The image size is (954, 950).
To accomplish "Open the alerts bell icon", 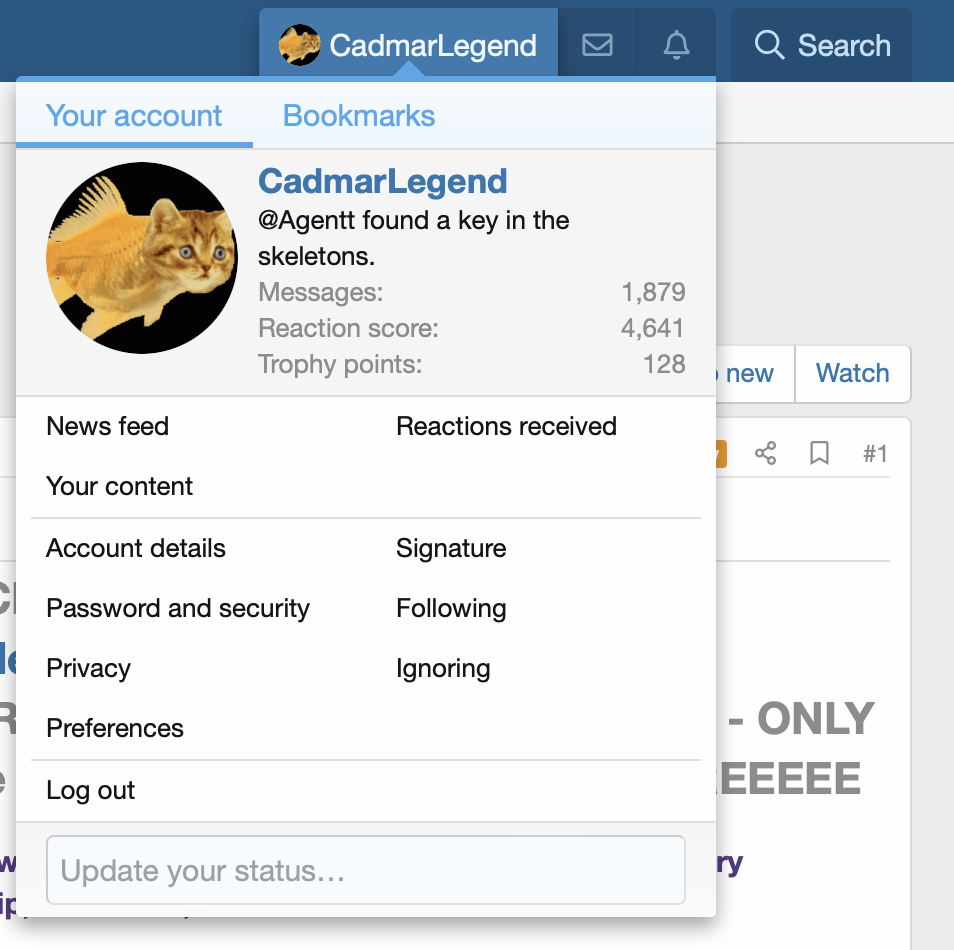I will click(x=677, y=45).
